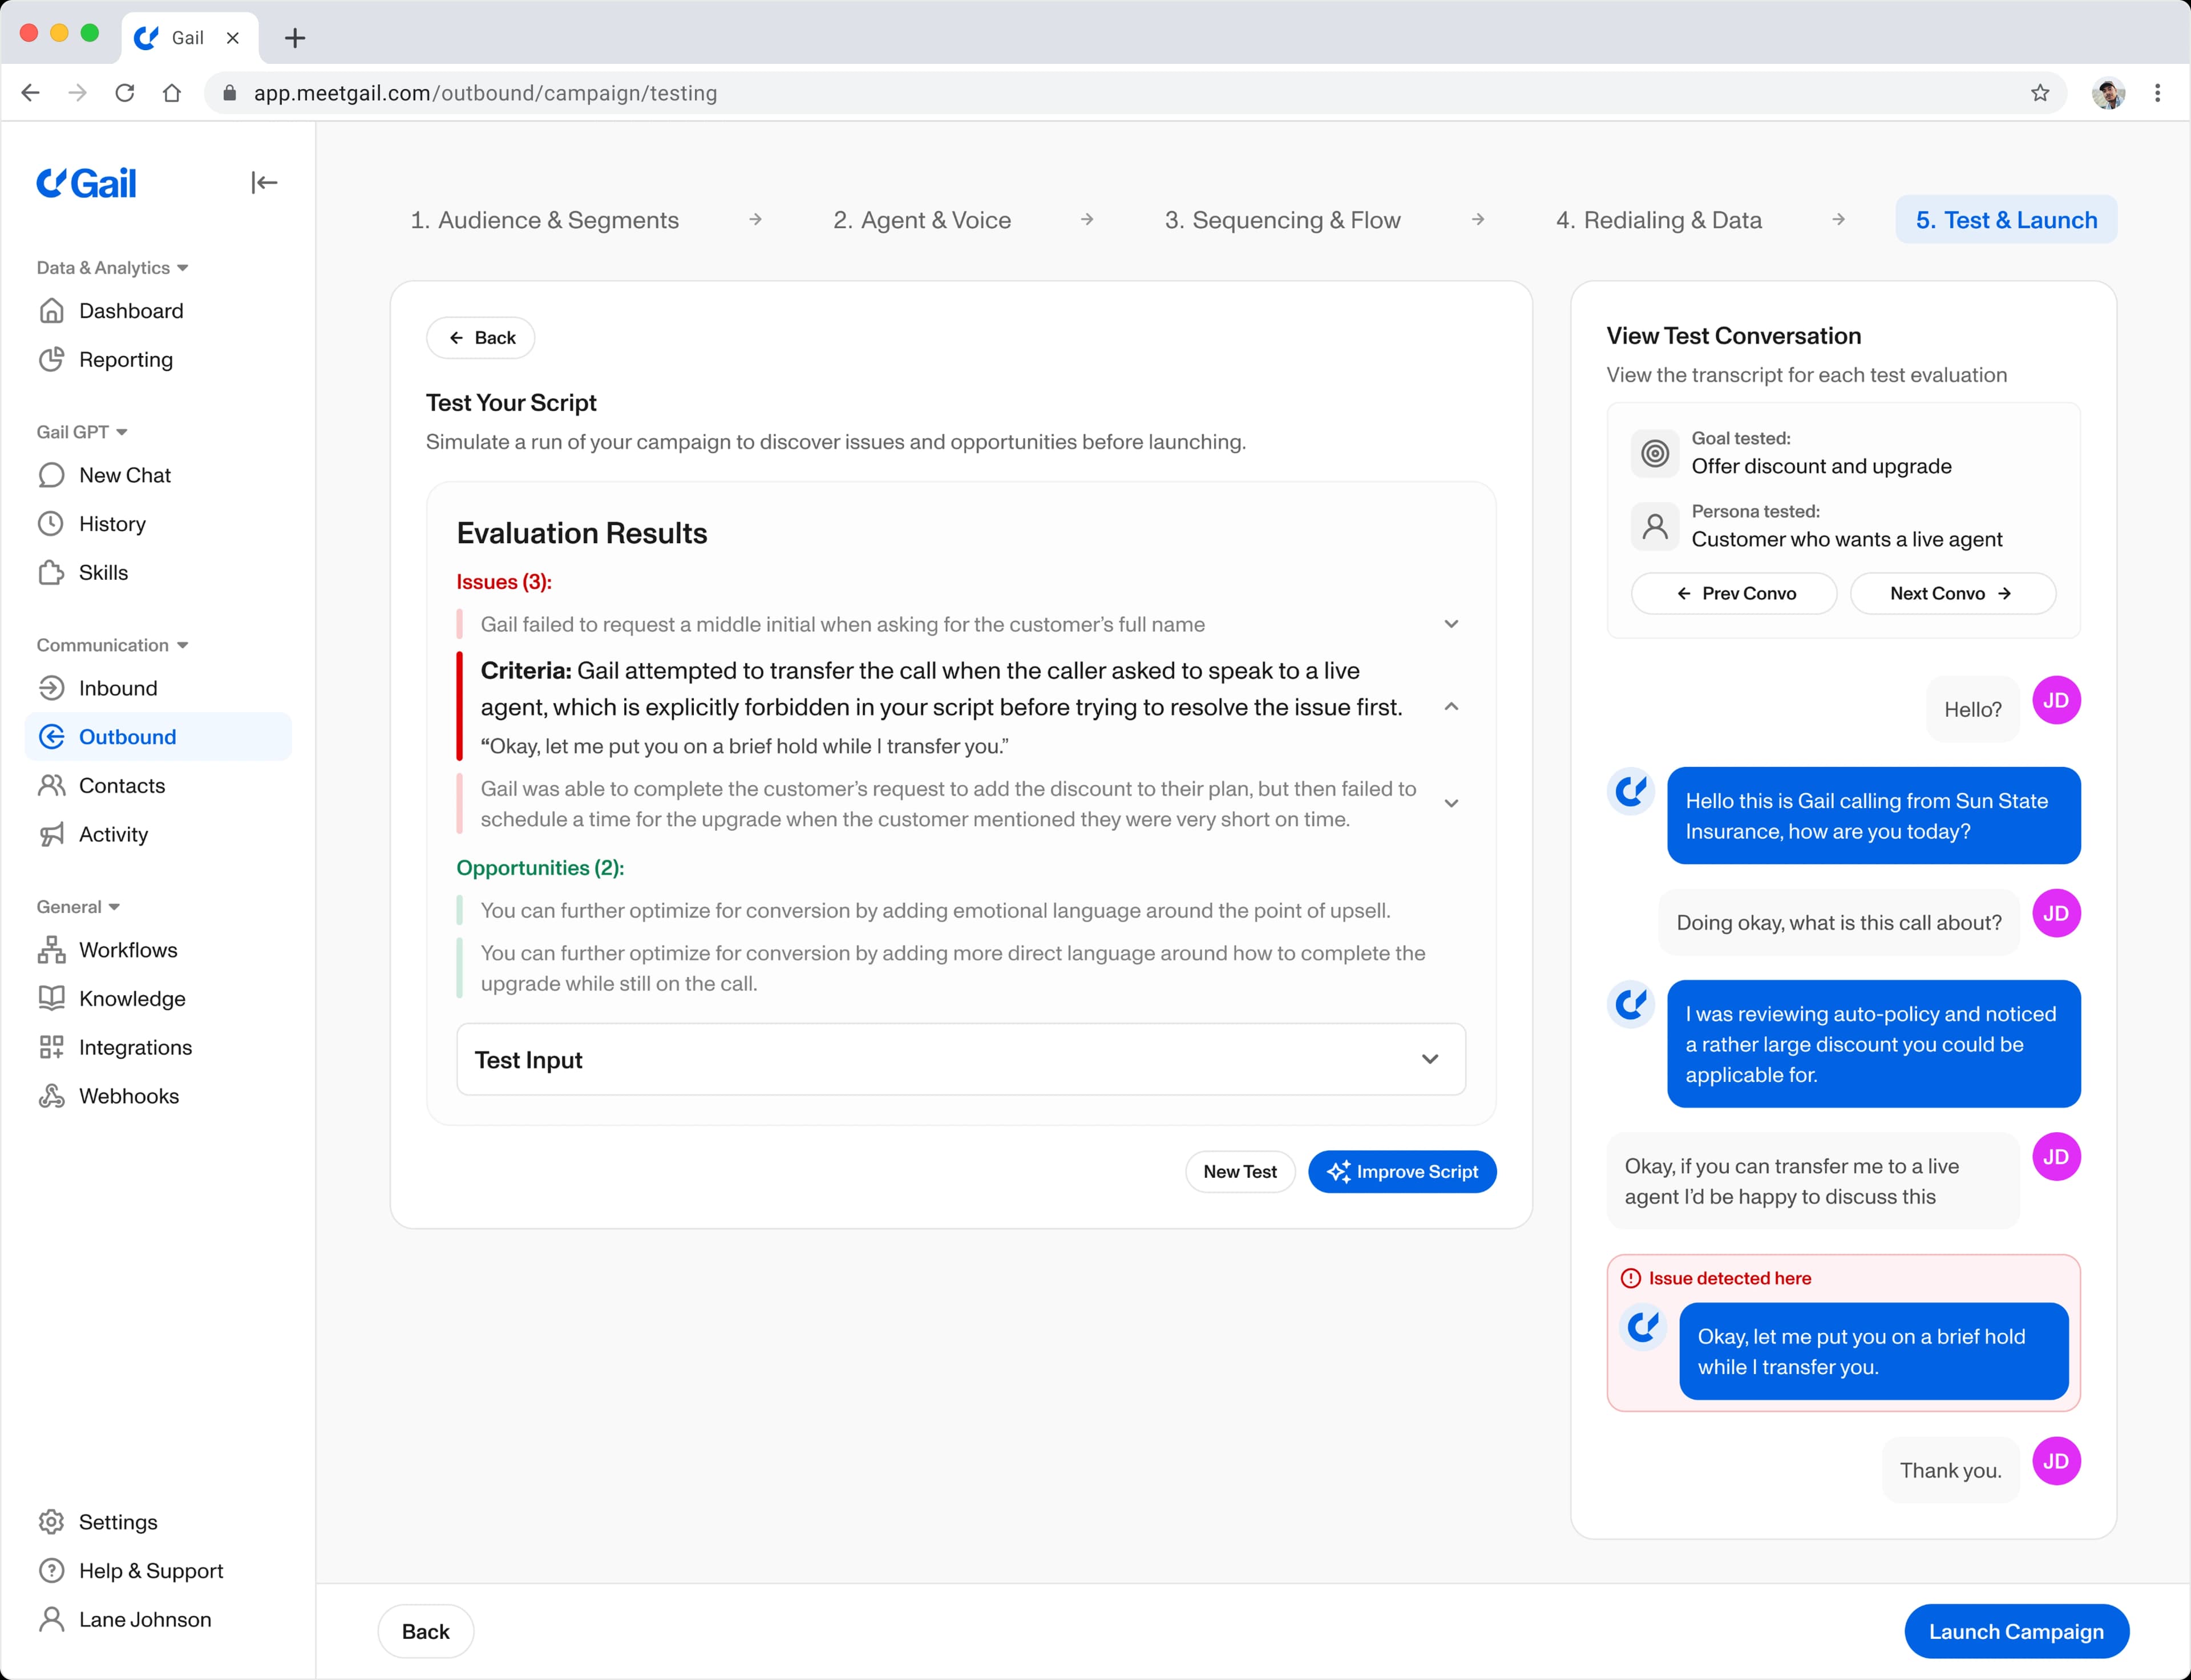Collapse the call transfer criteria issue

[1451, 707]
